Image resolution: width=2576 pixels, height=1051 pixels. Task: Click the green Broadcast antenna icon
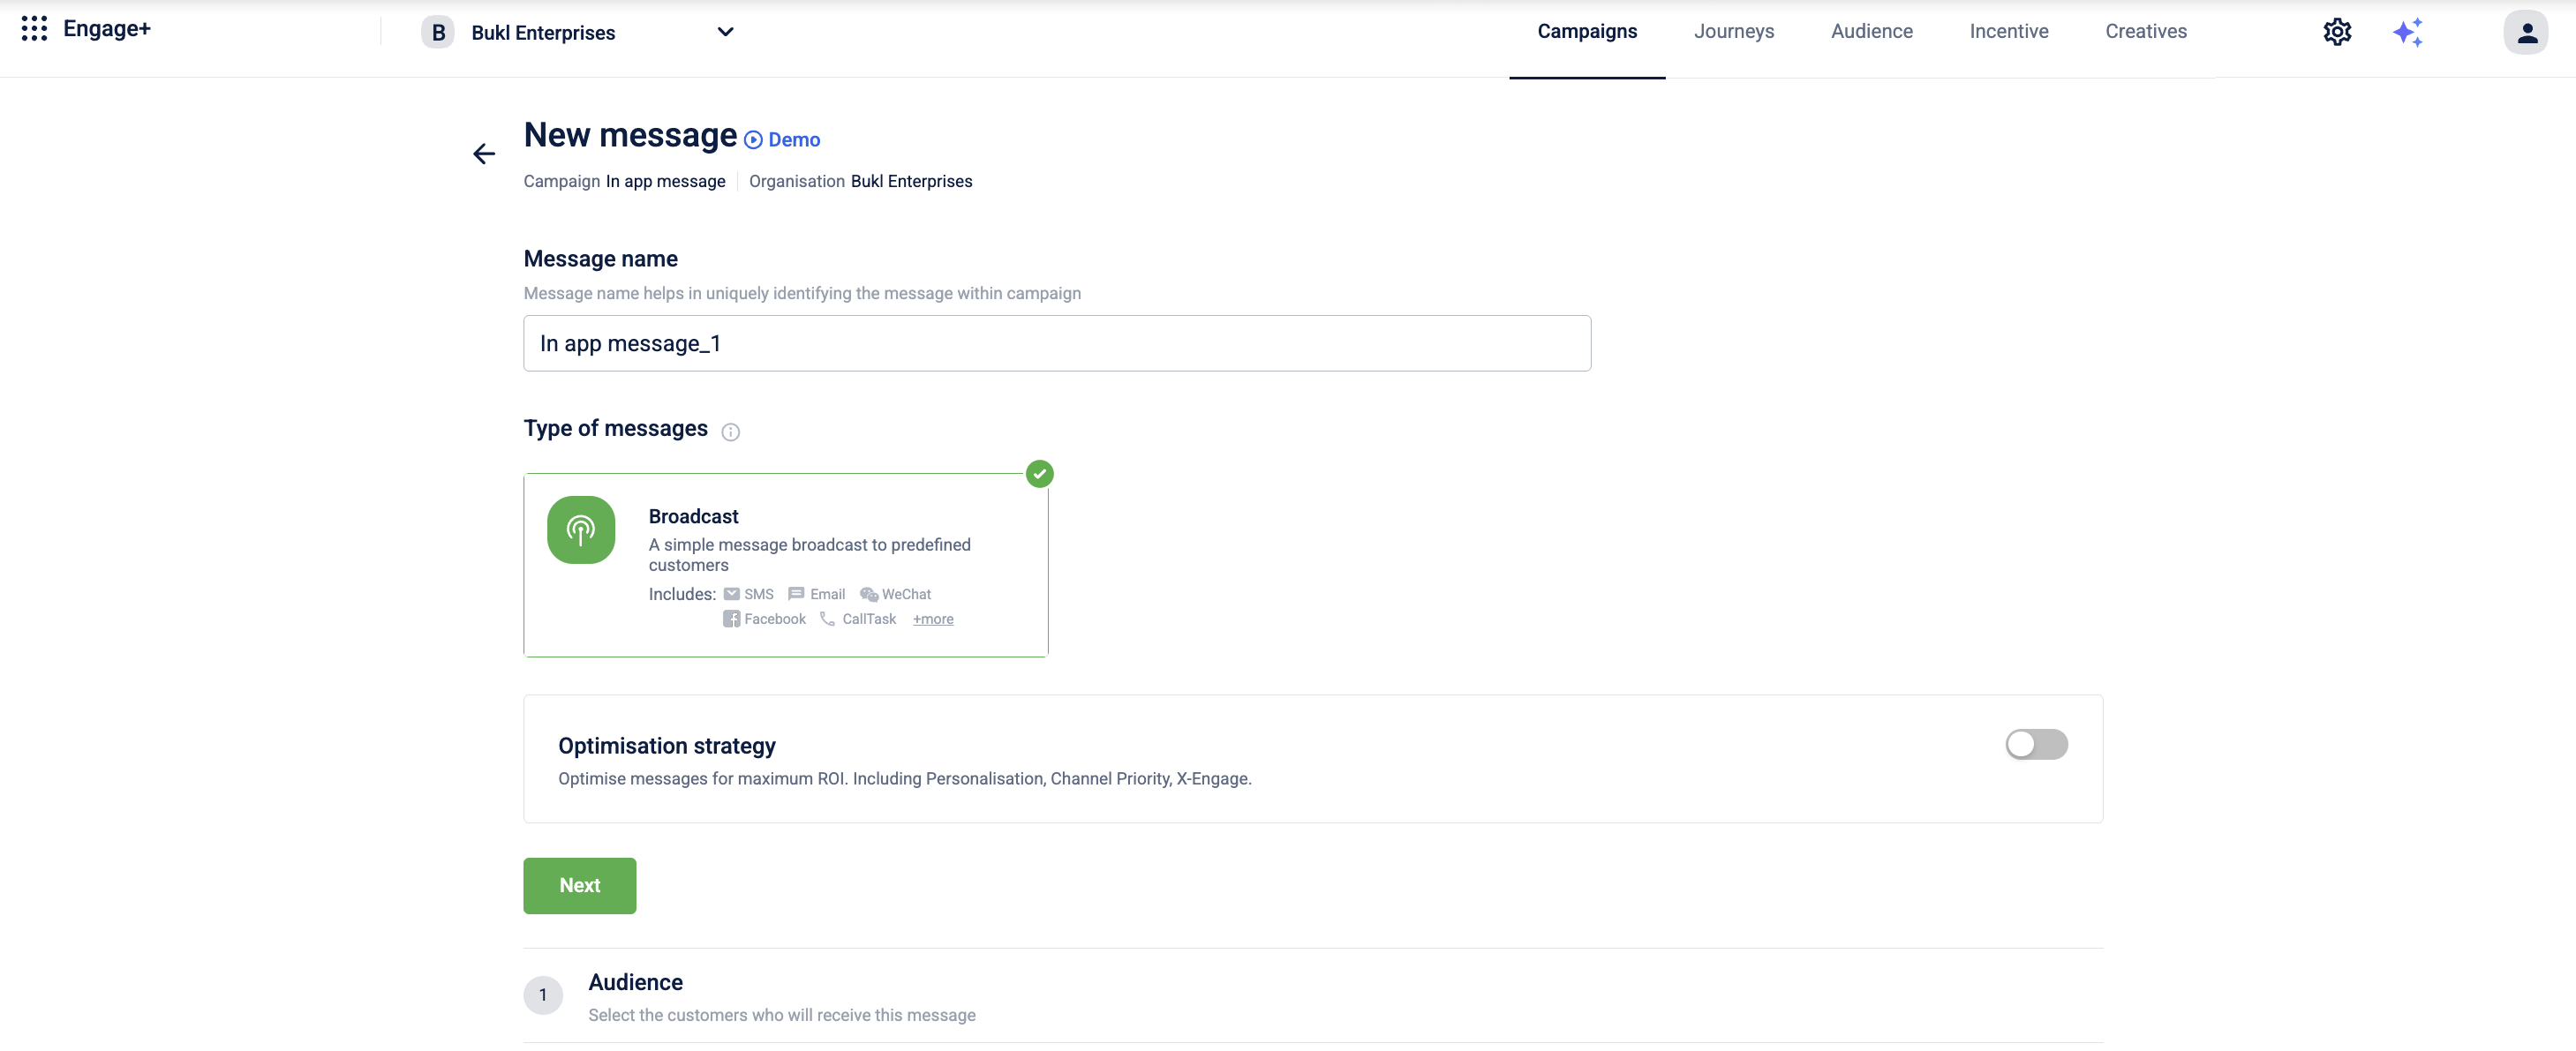click(x=581, y=530)
